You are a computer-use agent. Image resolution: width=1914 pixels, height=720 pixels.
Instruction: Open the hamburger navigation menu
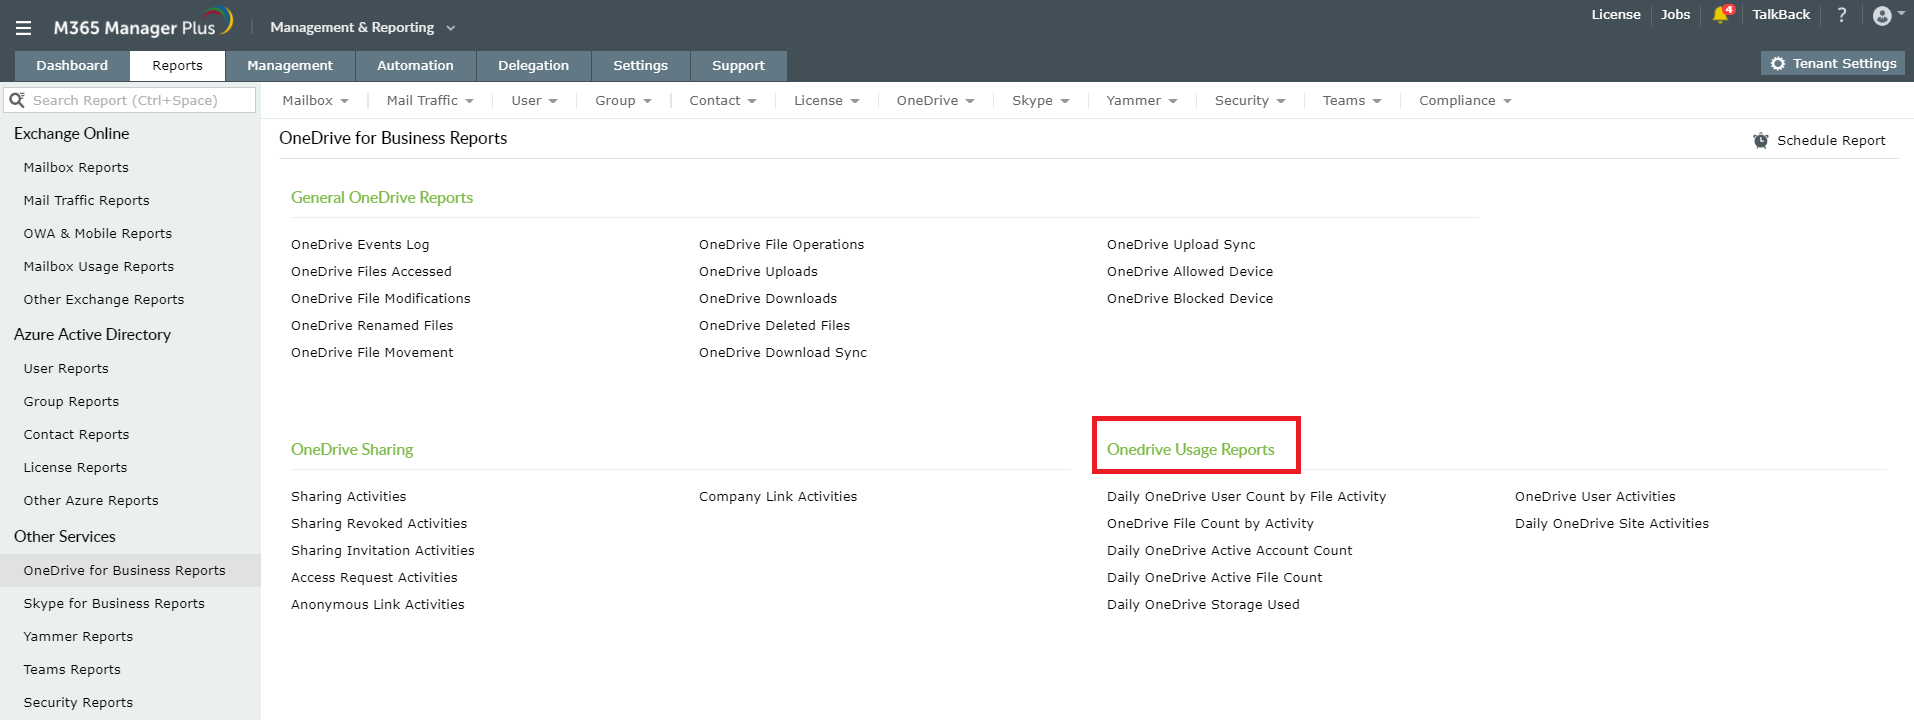(x=23, y=28)
